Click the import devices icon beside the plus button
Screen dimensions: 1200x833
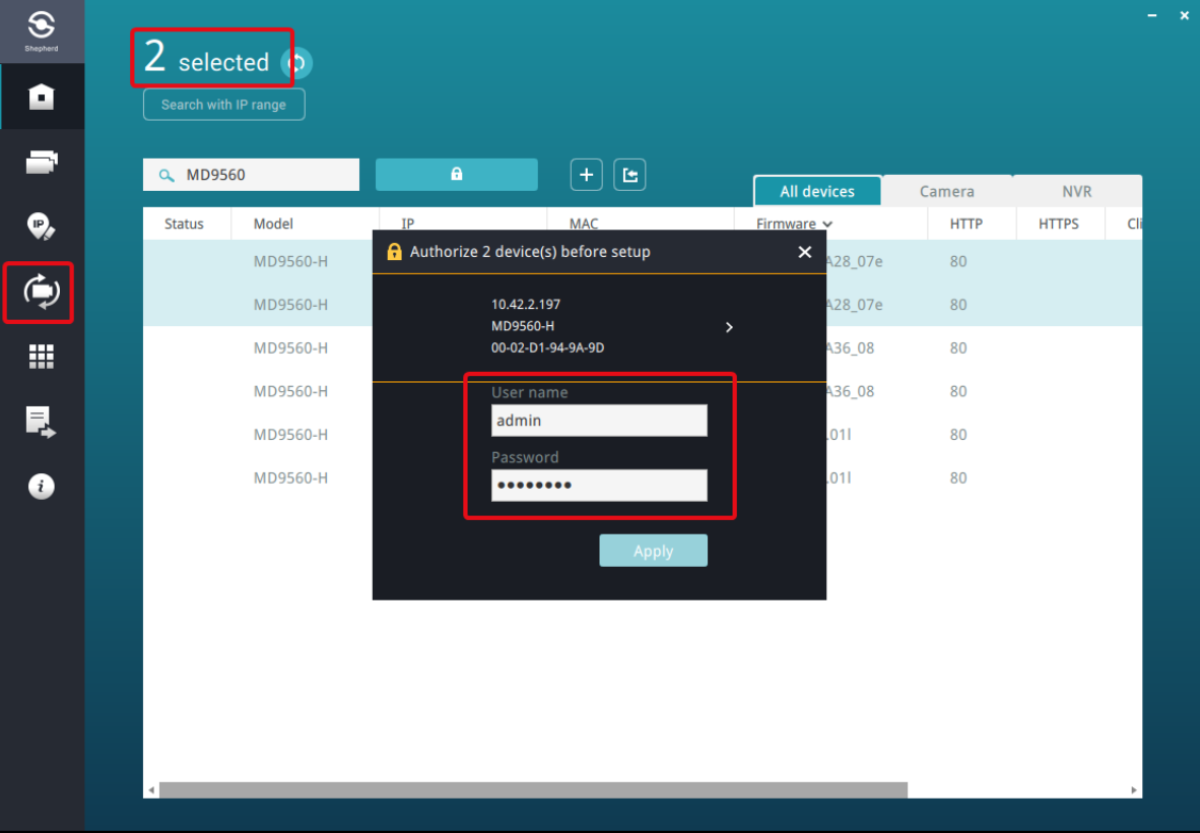pyautogui.click(x=629, y=174)
